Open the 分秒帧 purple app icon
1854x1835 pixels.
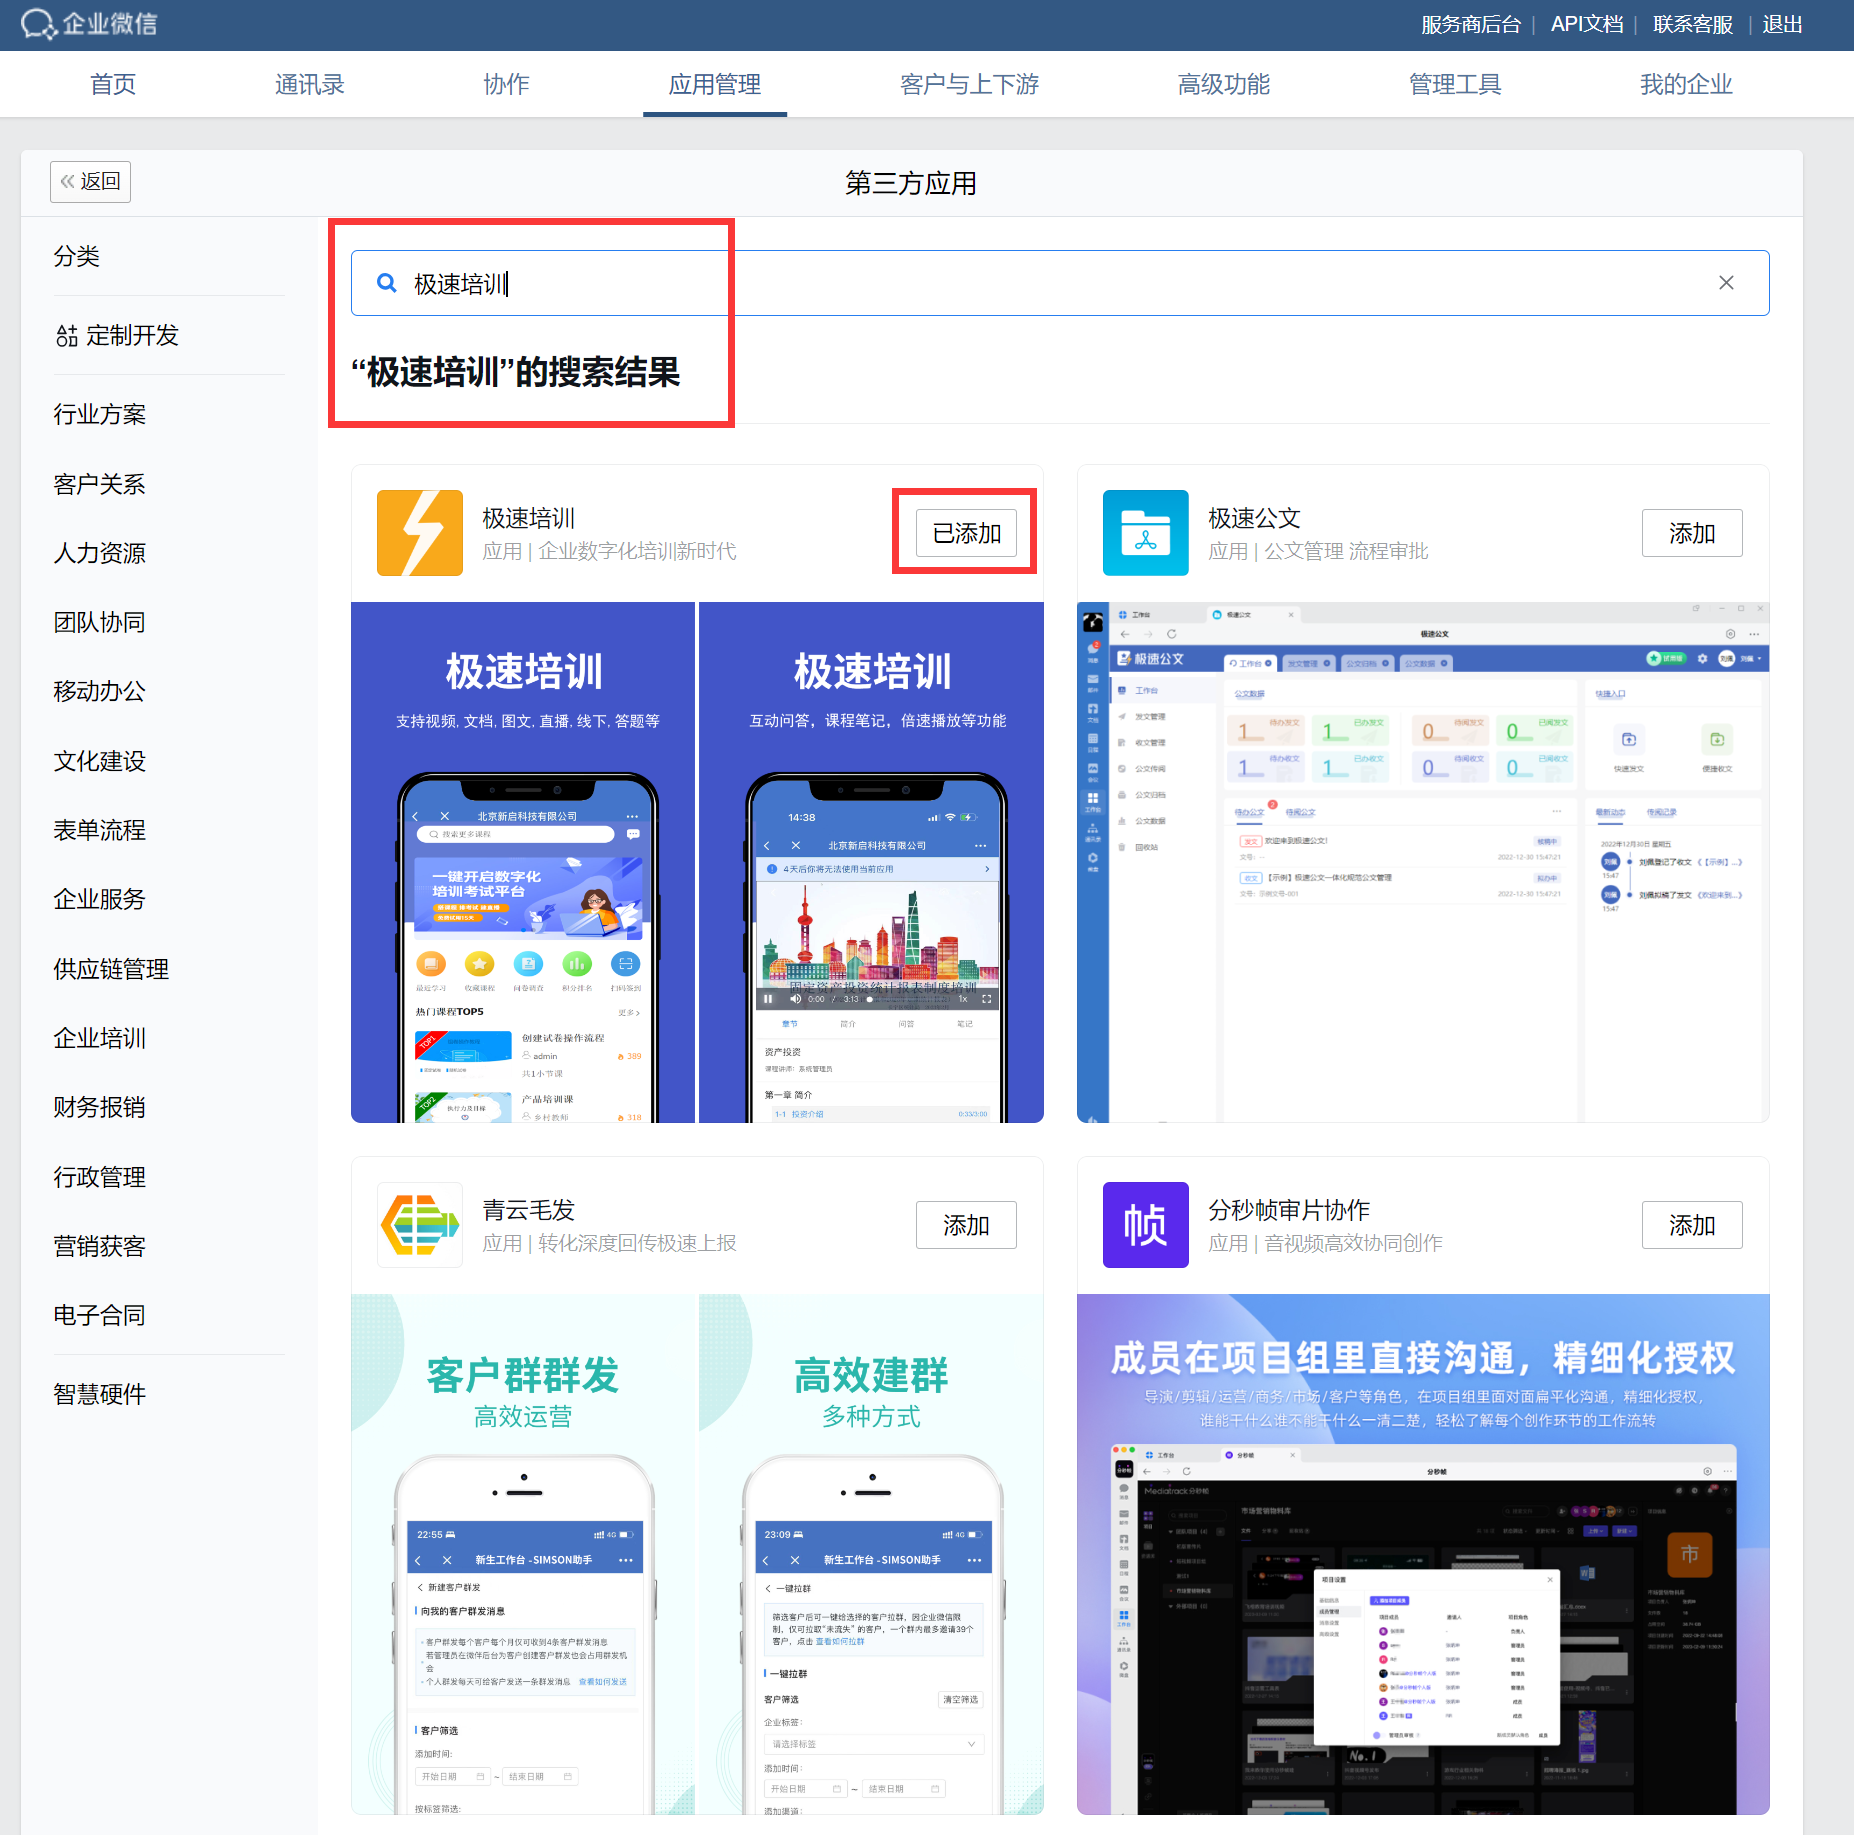coord(1146,1225)
